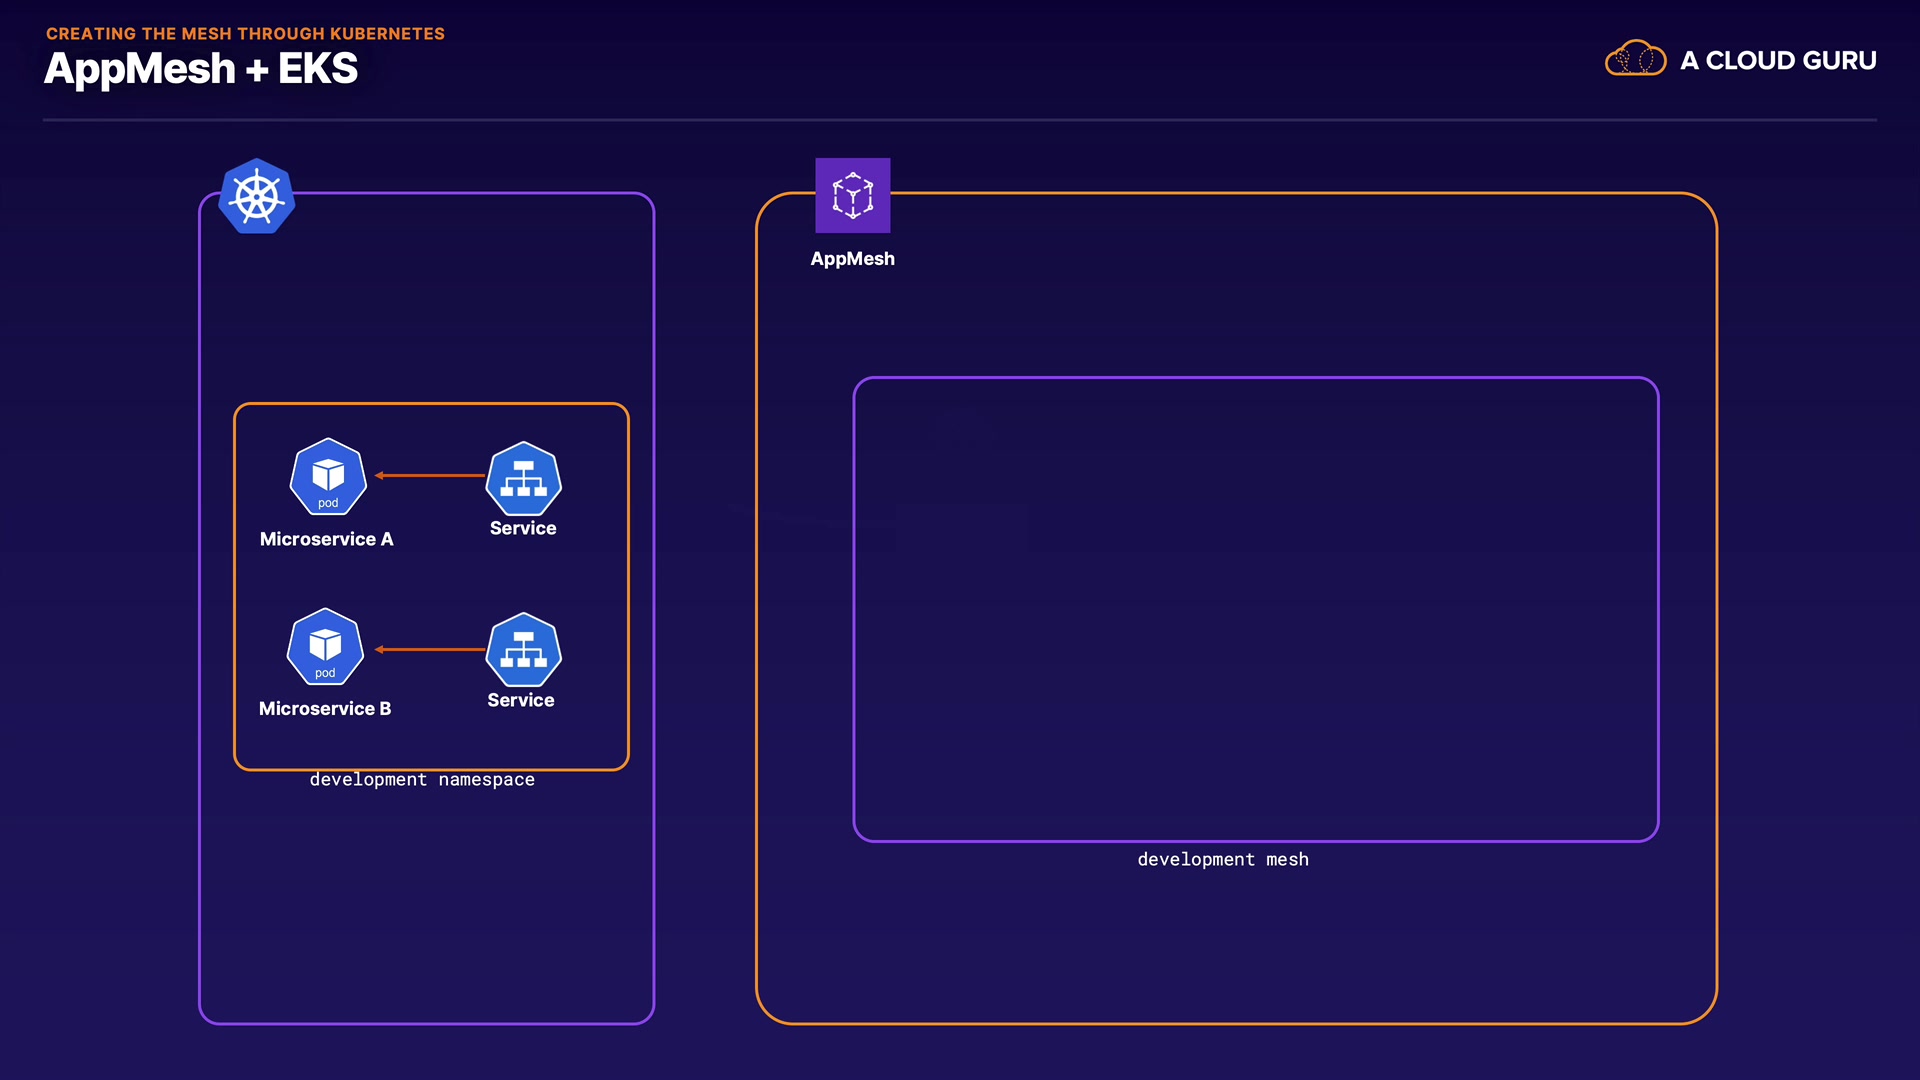Click the development mesh caption
Image resolution: width=1920 pixels, height=1080 pixels.
coord(1222,860)
